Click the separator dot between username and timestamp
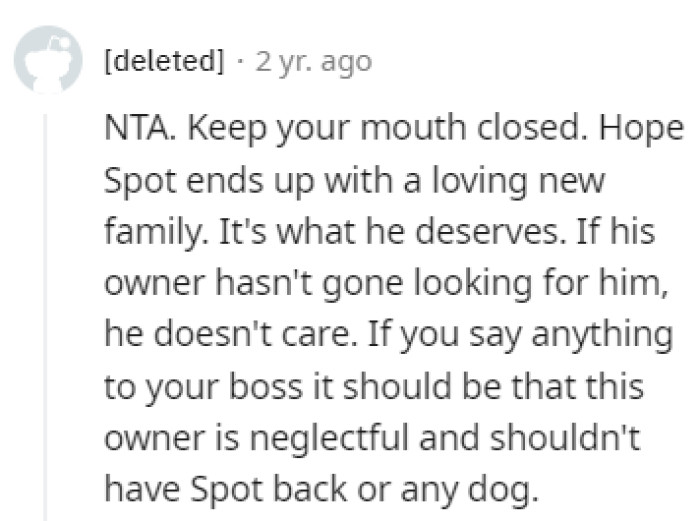Viewport: 700px width, 521px height. tap(241, 62)
